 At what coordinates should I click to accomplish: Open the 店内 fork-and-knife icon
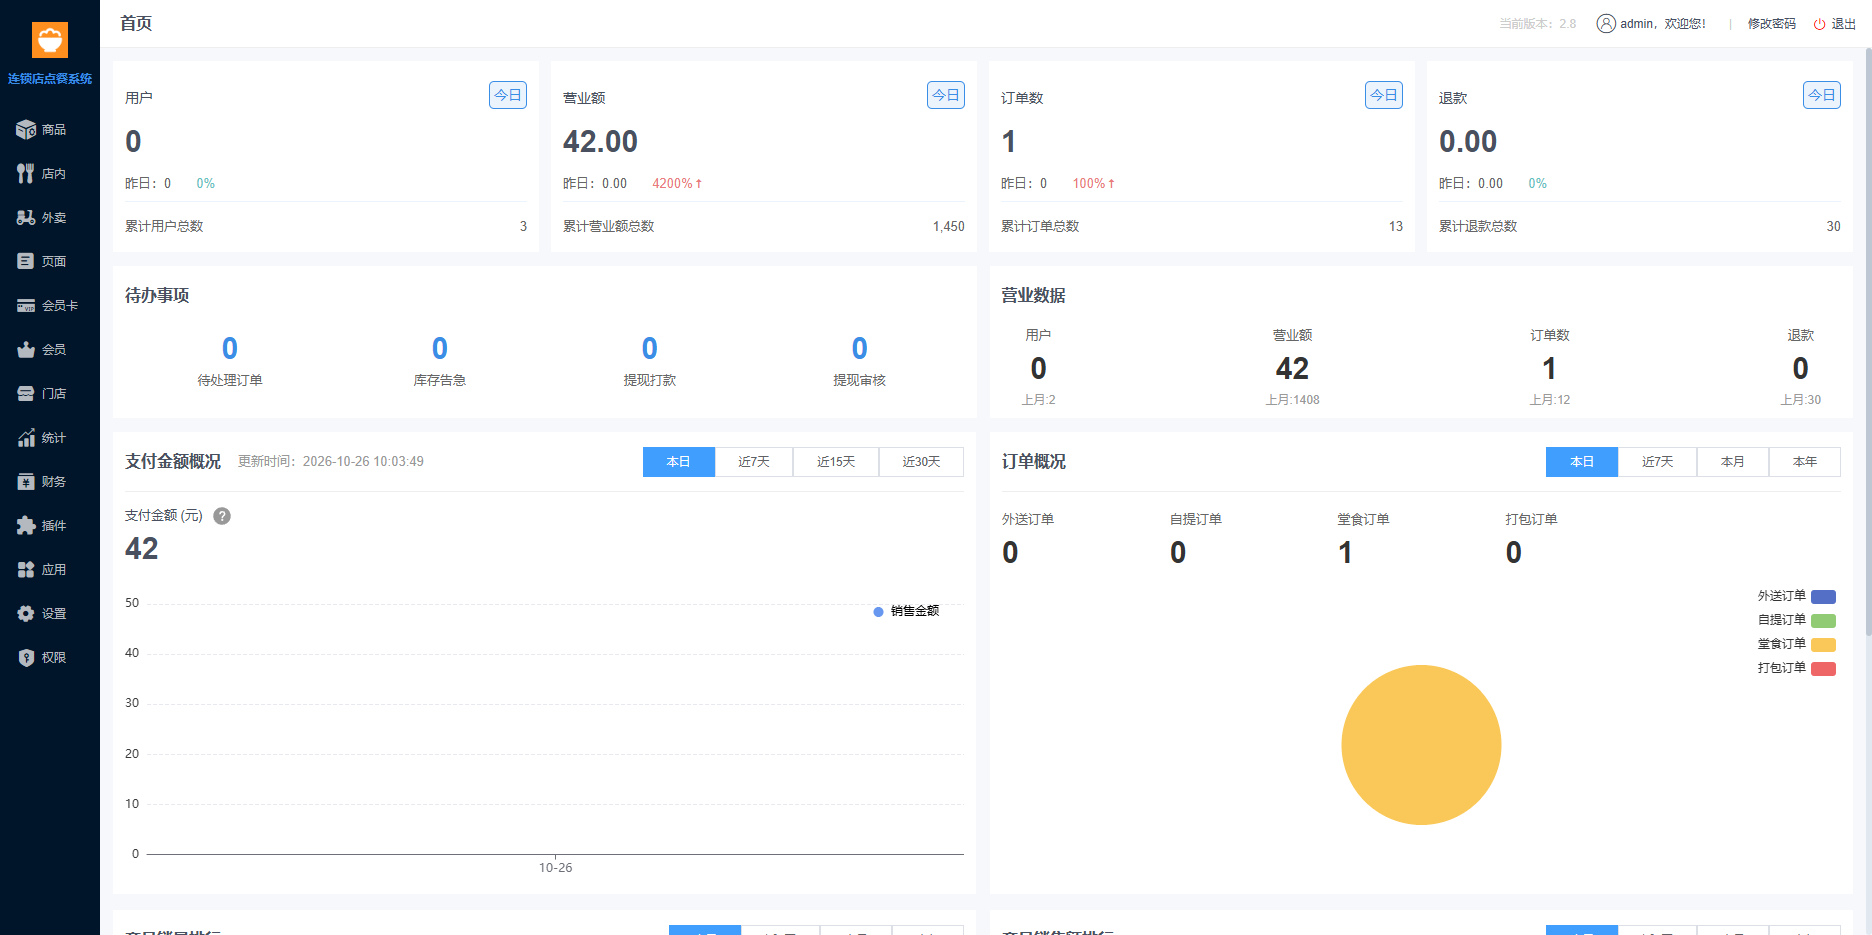pyautogui.click(x=26, y=174)
